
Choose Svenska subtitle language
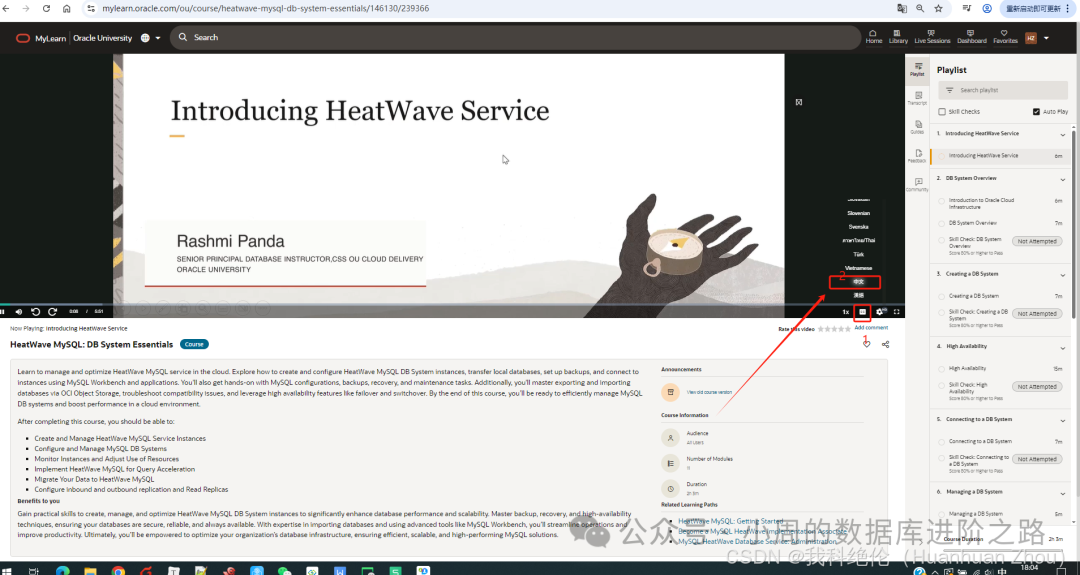858,227
